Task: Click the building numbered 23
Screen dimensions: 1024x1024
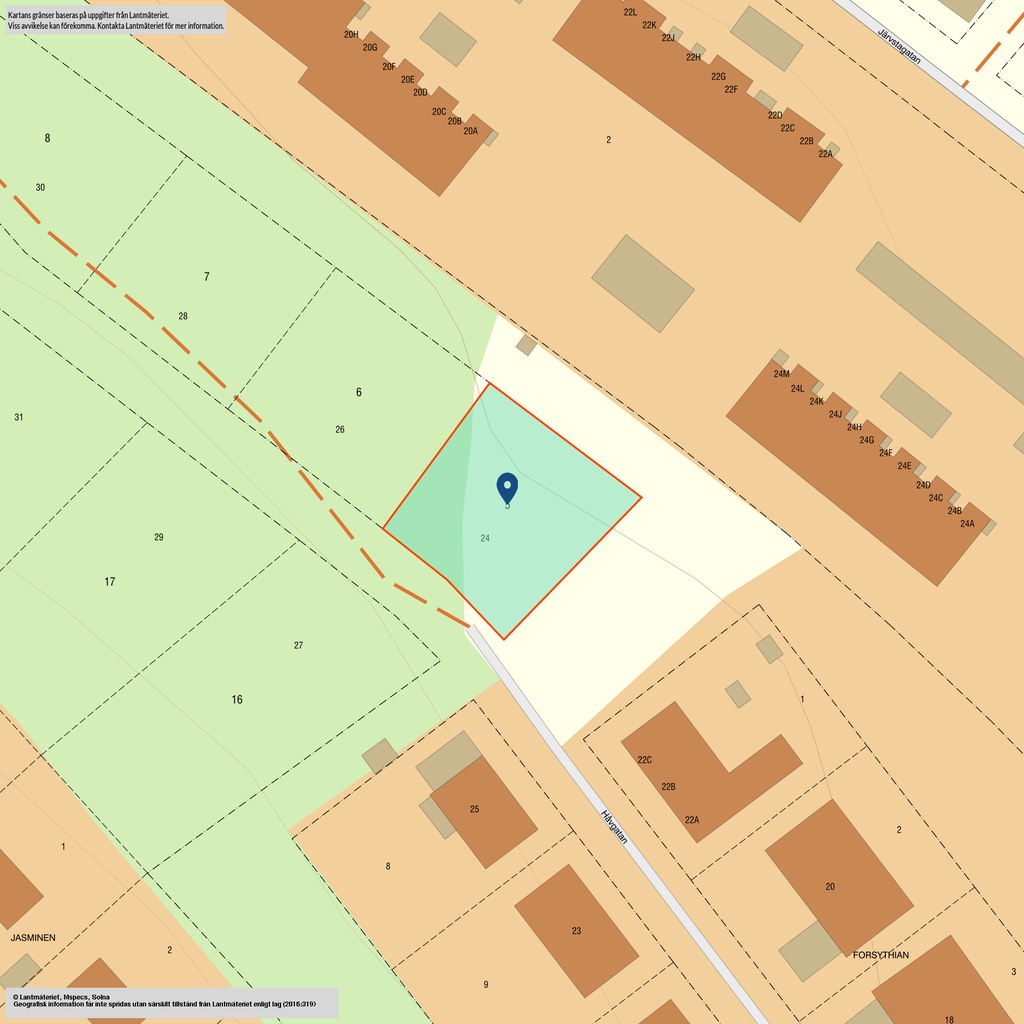Action: click(x=576, y=931)
